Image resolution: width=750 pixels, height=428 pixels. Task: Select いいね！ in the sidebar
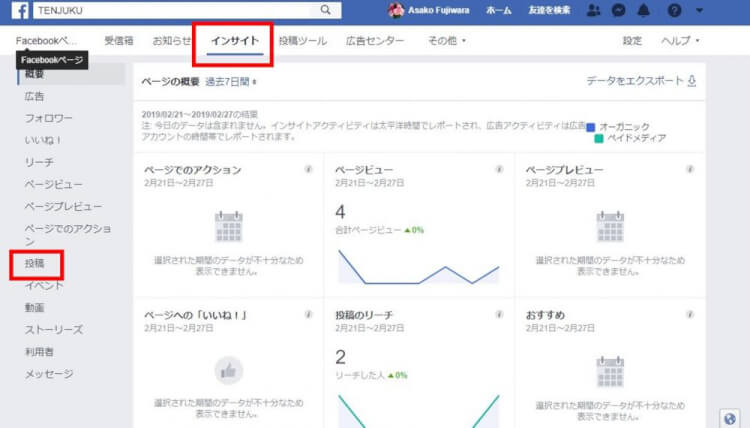(x=43, y=140)
